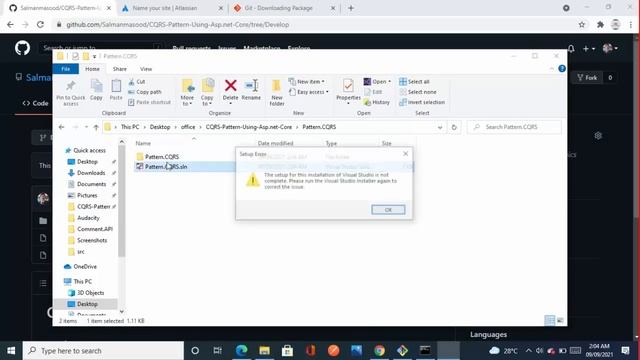Click Invert selection in the ribbon
The height and width of the screenshot is (360, 640).
point(422,102)
